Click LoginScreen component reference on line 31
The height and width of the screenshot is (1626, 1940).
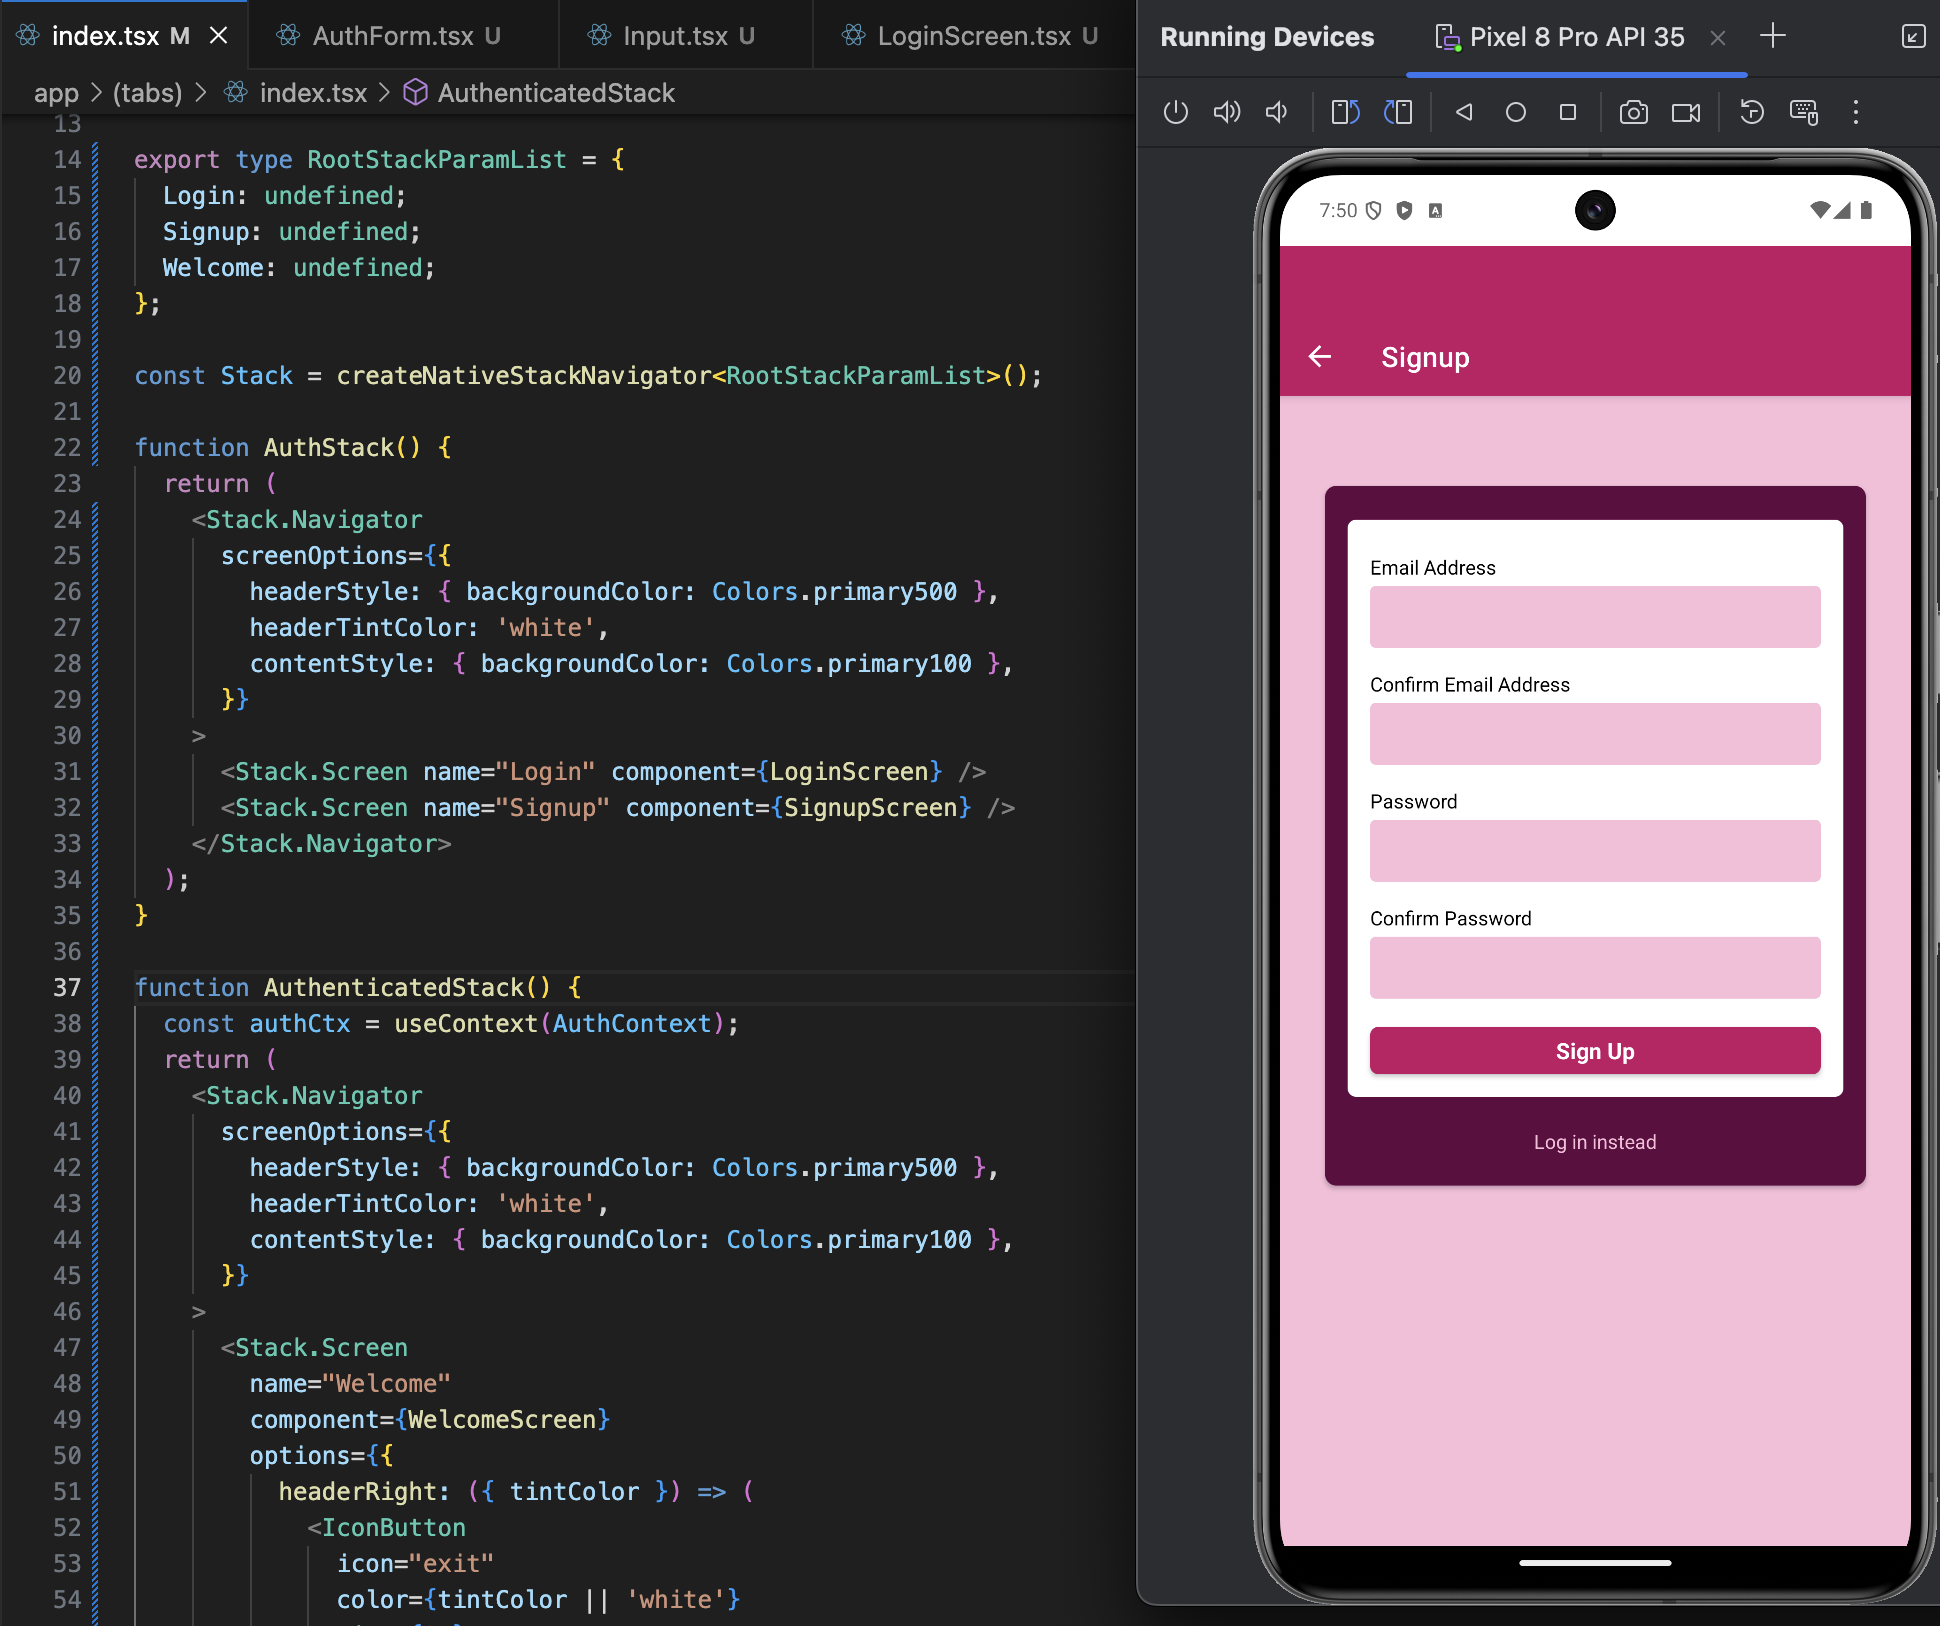click(x=849, y=771)
